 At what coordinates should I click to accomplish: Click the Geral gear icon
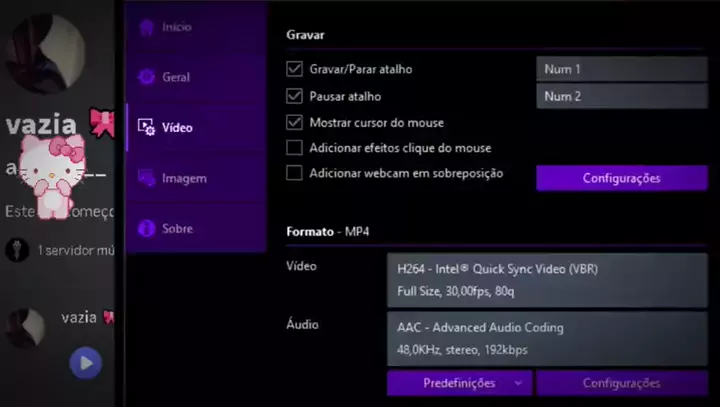[x=146, y=77]
